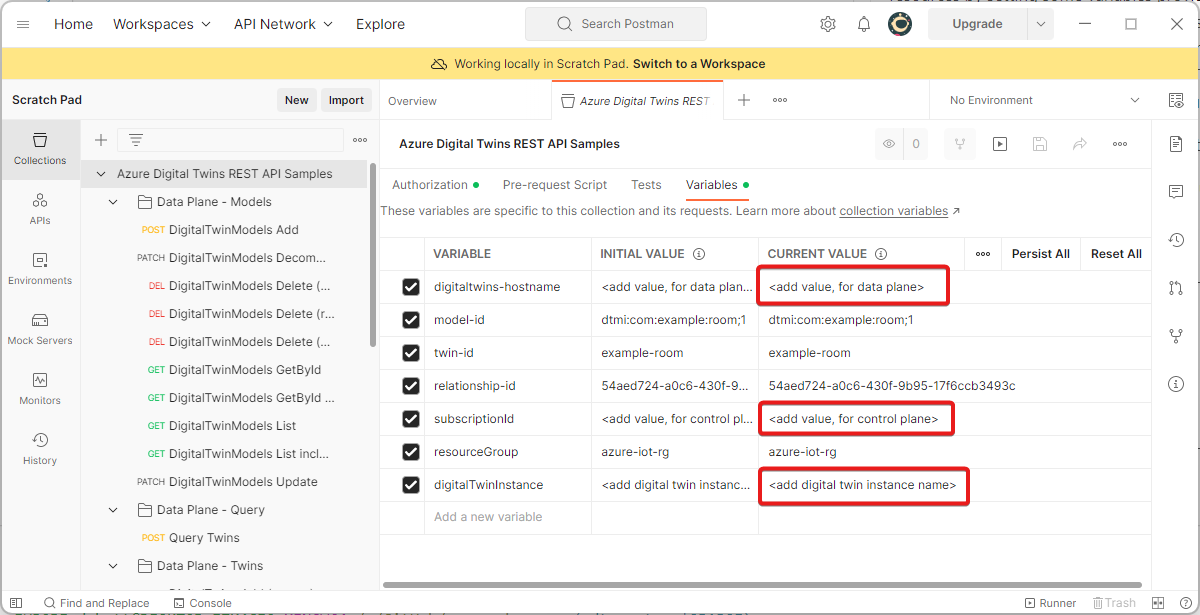Open a new tab with plus icon
The height and width of the screenshot is (615, 1200).
click(744, 100)
